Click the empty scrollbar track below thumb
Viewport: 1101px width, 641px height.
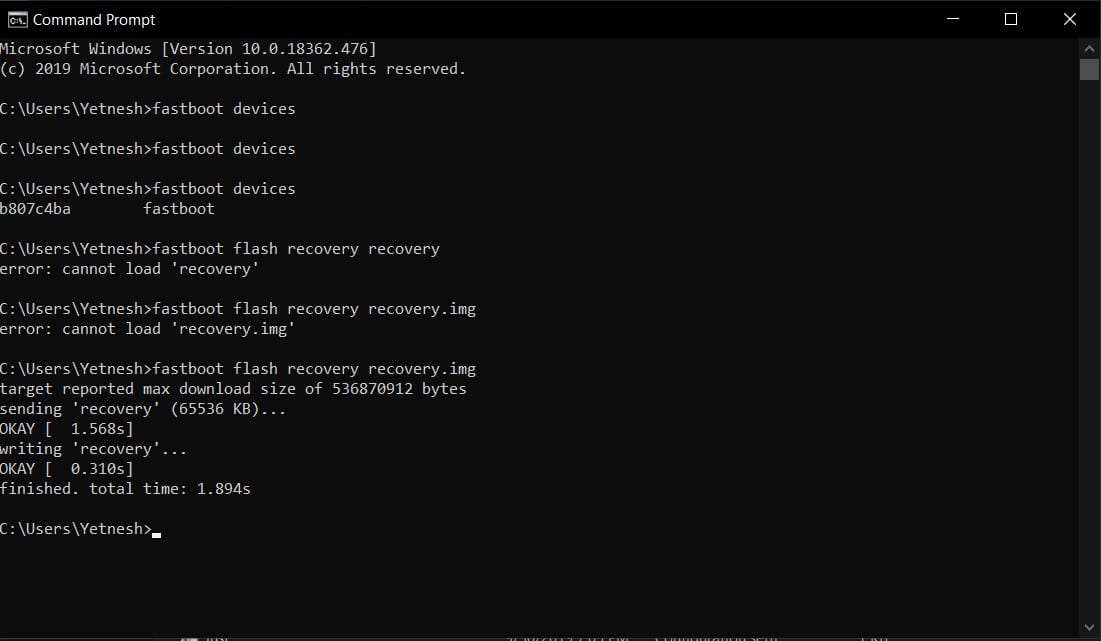1090,350
